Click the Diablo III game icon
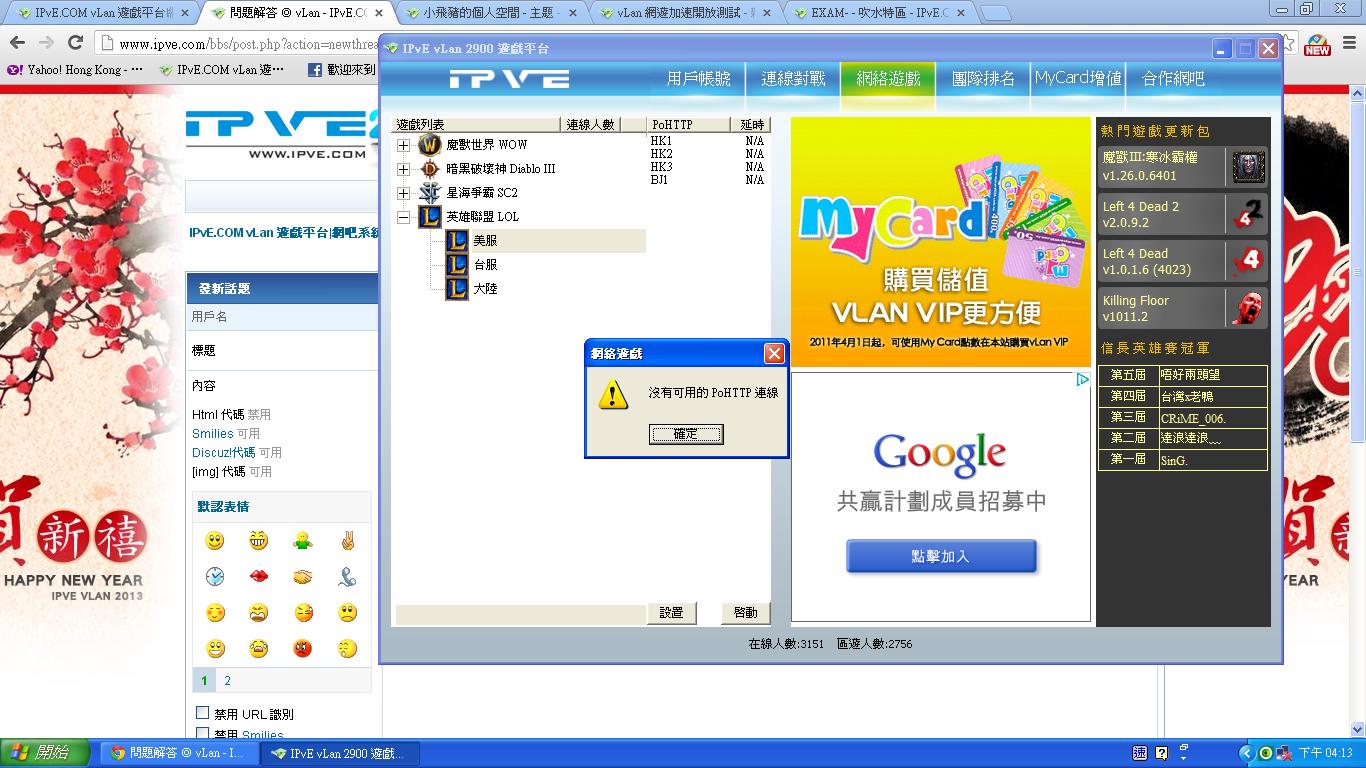Viewport: 1366px width, 768px height. (x=429, y=169)
